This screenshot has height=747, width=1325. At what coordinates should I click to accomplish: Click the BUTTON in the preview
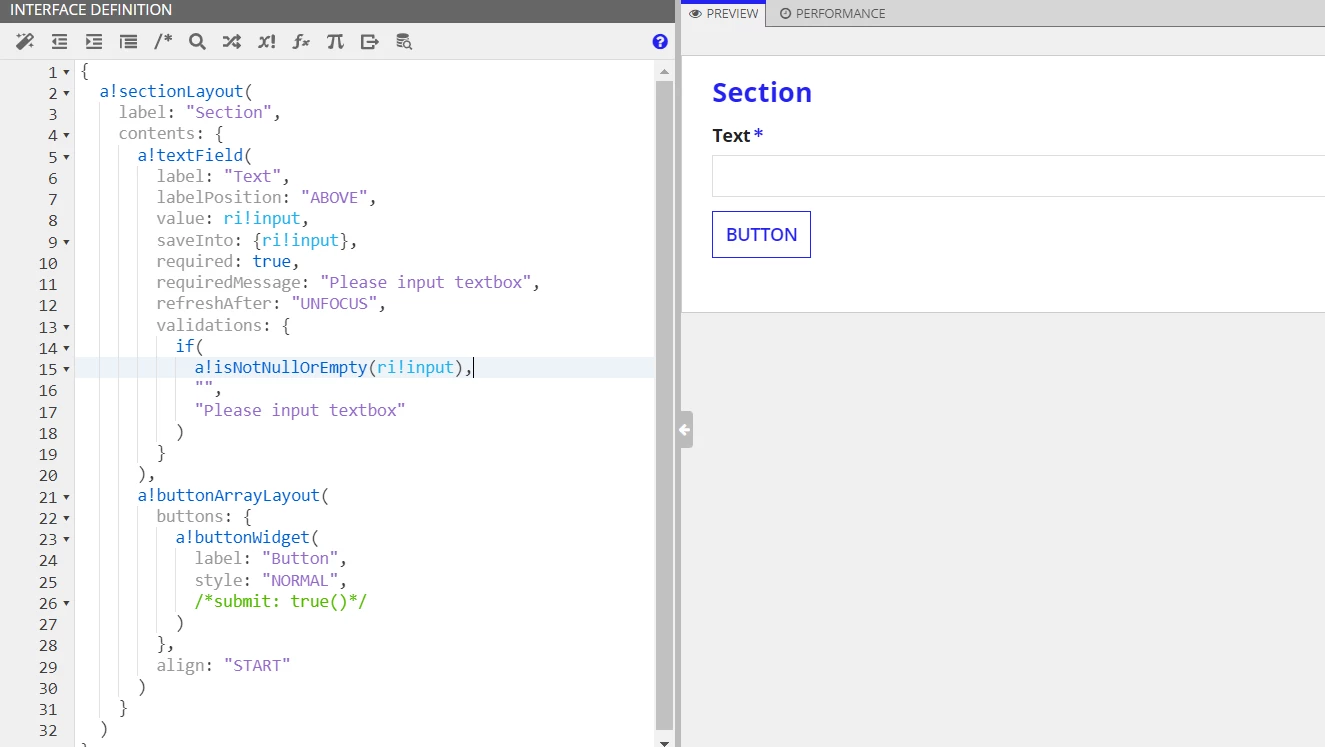[x=761, y=234]
